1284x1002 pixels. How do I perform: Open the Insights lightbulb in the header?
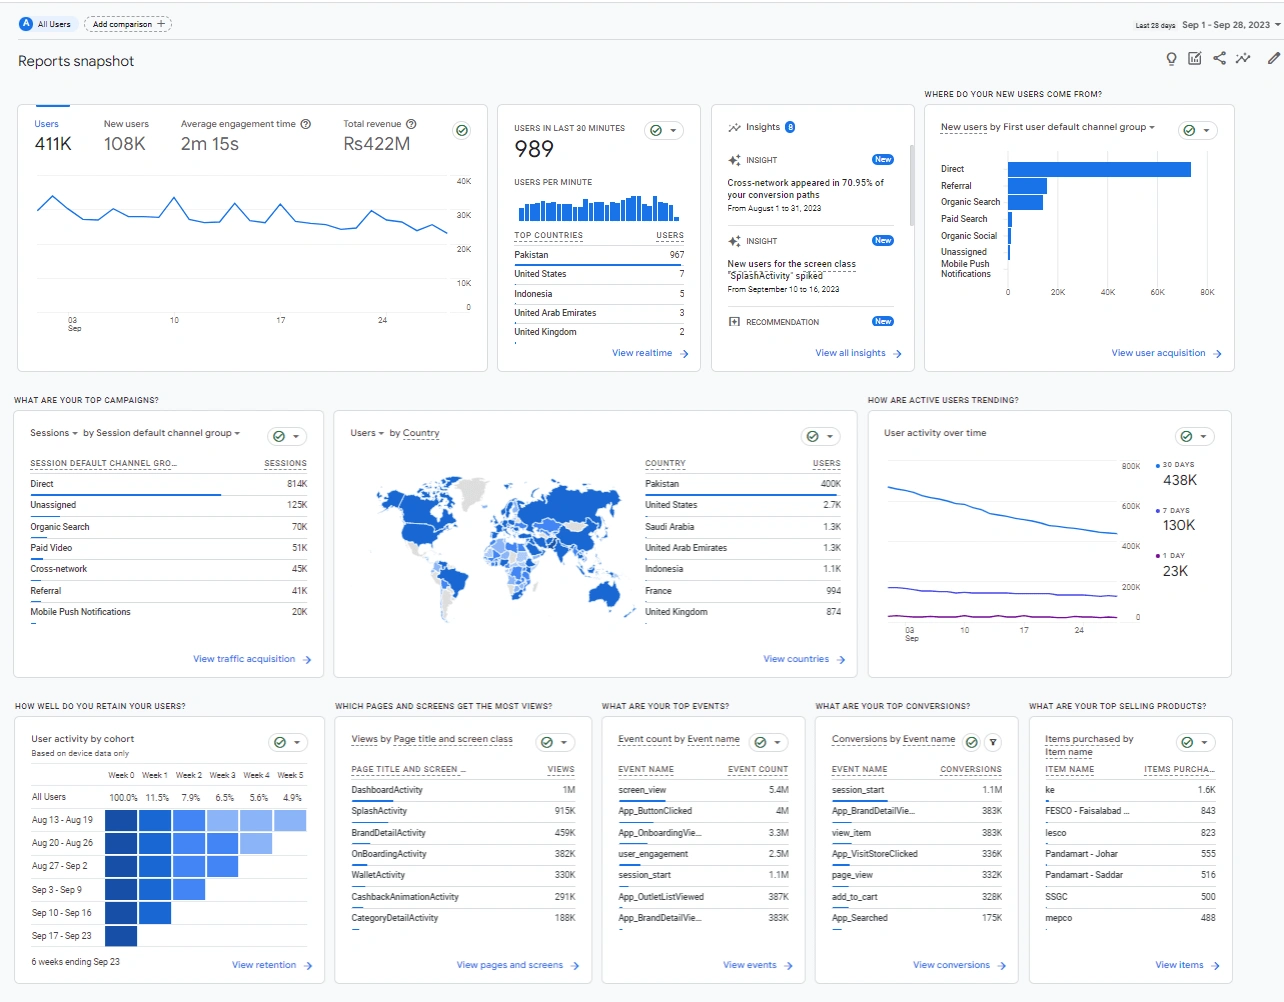click(x=1171, y=59)
